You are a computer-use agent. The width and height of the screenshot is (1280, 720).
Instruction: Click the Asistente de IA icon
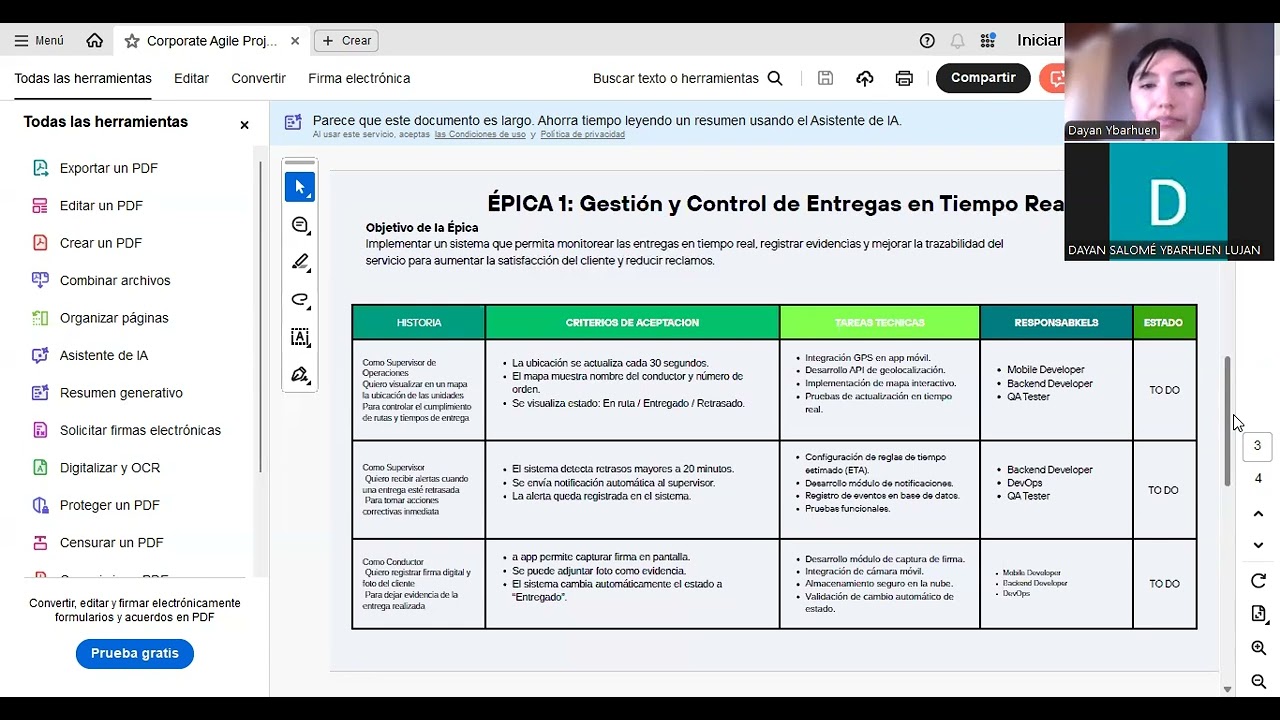coord(40,355)
